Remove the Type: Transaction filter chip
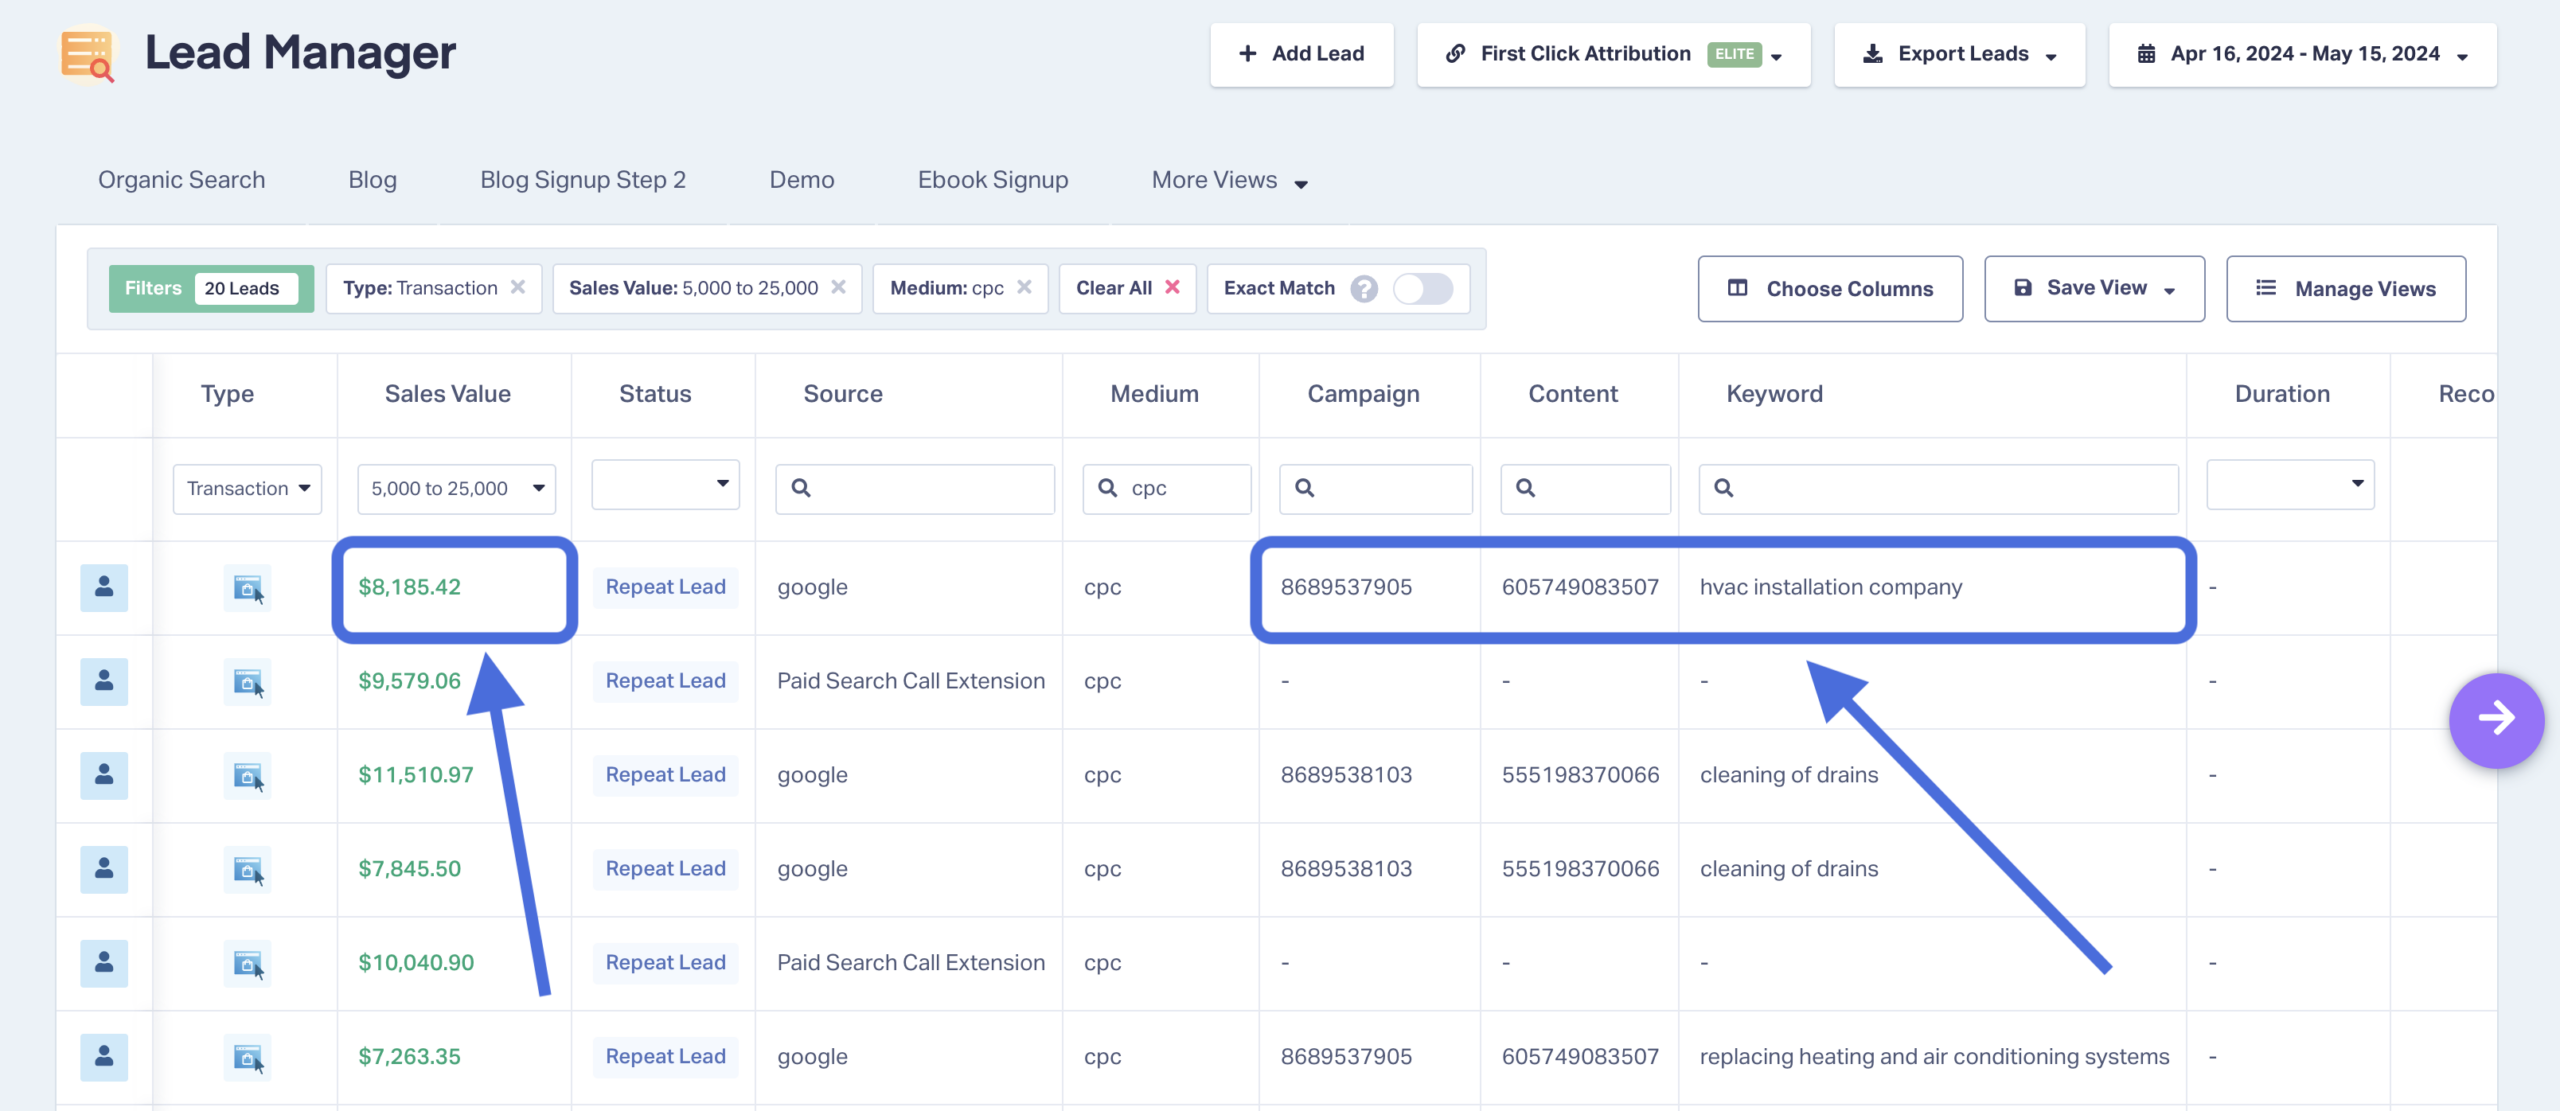 (x=518, y=287)
